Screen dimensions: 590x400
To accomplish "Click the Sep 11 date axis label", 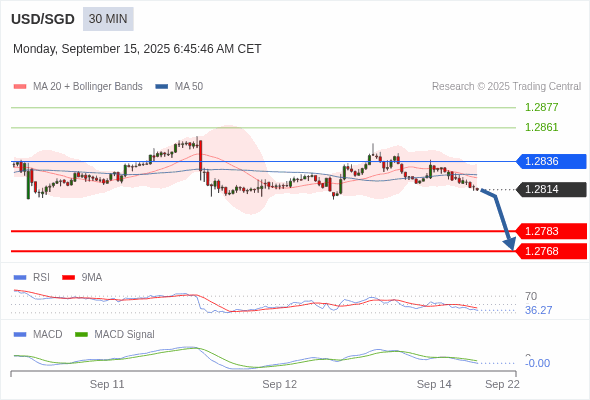I will click(x=107, y=384).
